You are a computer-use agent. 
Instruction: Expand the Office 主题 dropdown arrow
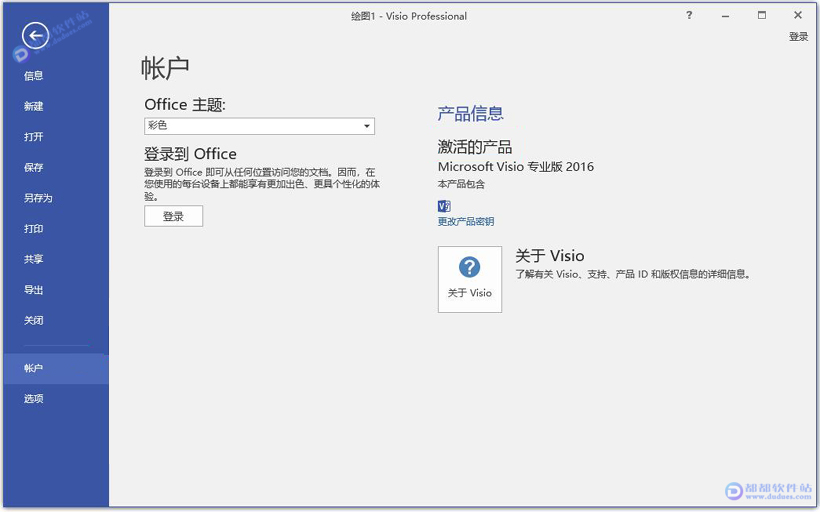[x=367, y=126]
